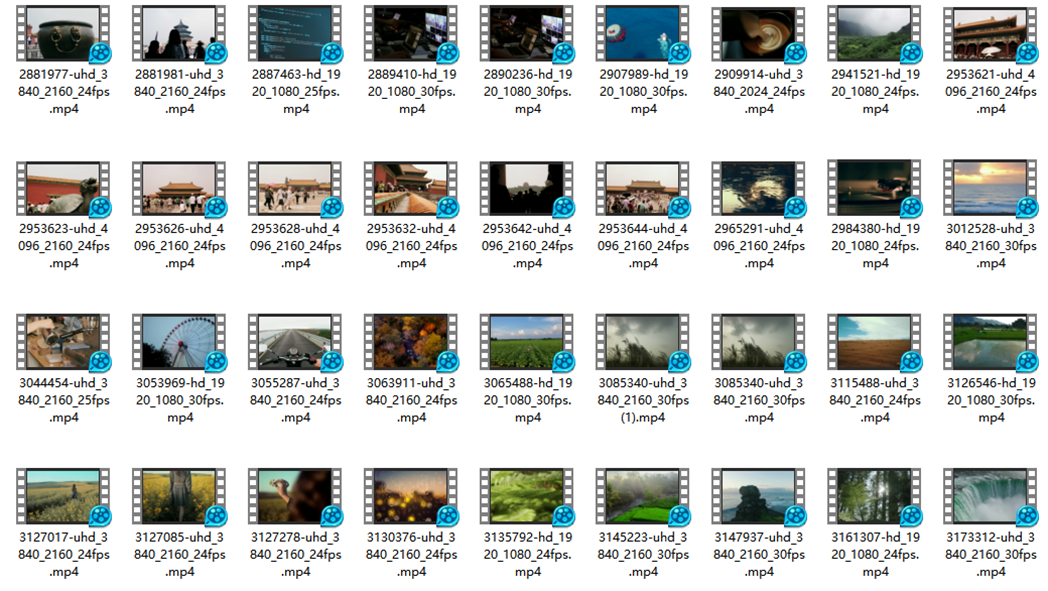Select the 3012528-uhd ocean sunset video thumbnail
1048x591 pixels.
click(991, 187)
